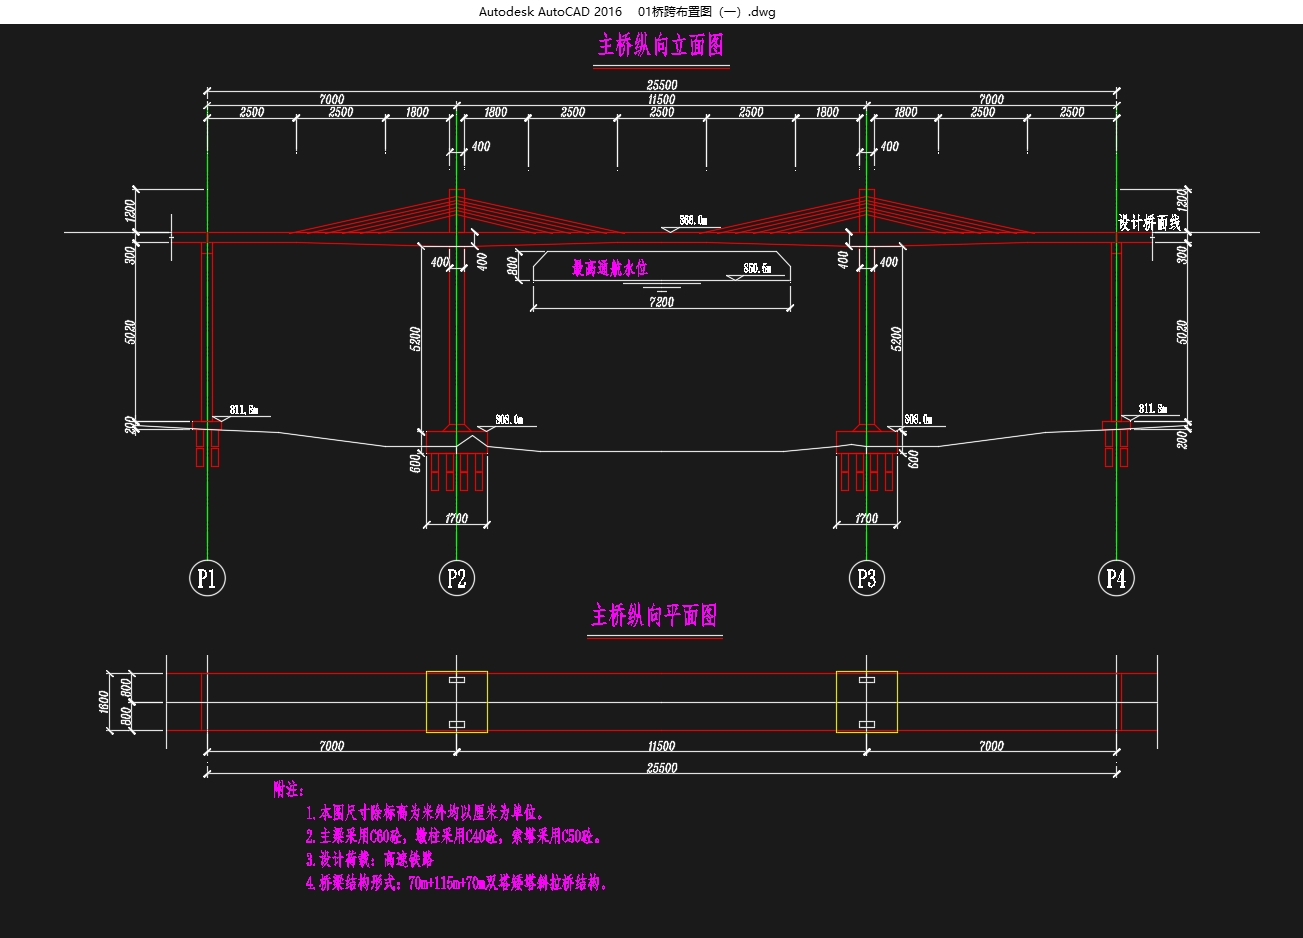The width and height of the screenshot is (1303, 938).
Task: Click note 3 设计荷载：高速铁路
Action: coord(369,859)
